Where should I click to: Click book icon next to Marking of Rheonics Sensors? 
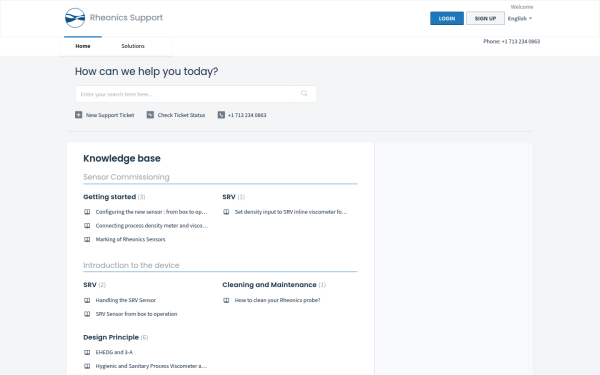87,240
